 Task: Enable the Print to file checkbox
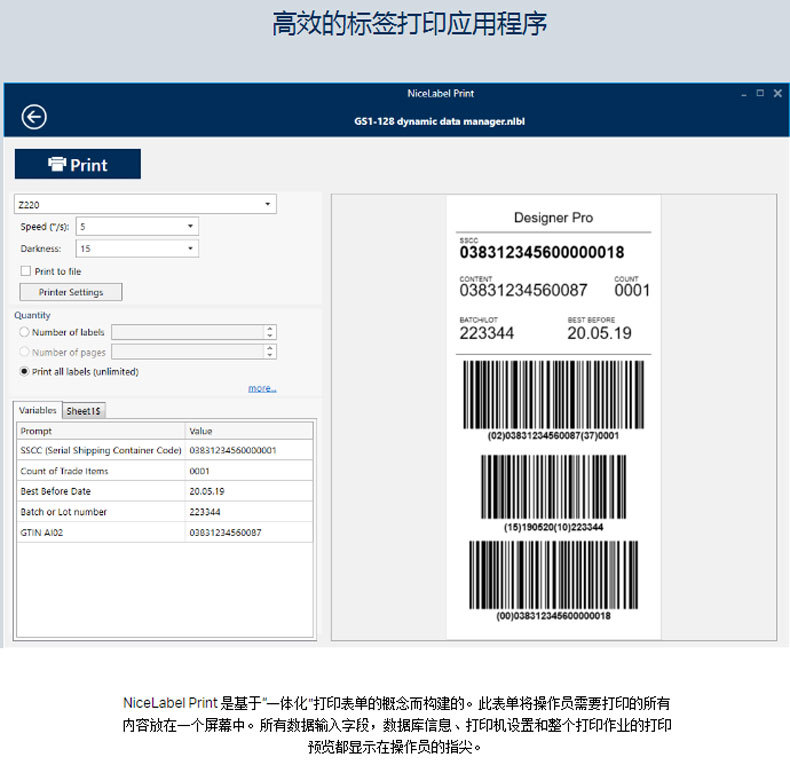click(x=26, y=271)
